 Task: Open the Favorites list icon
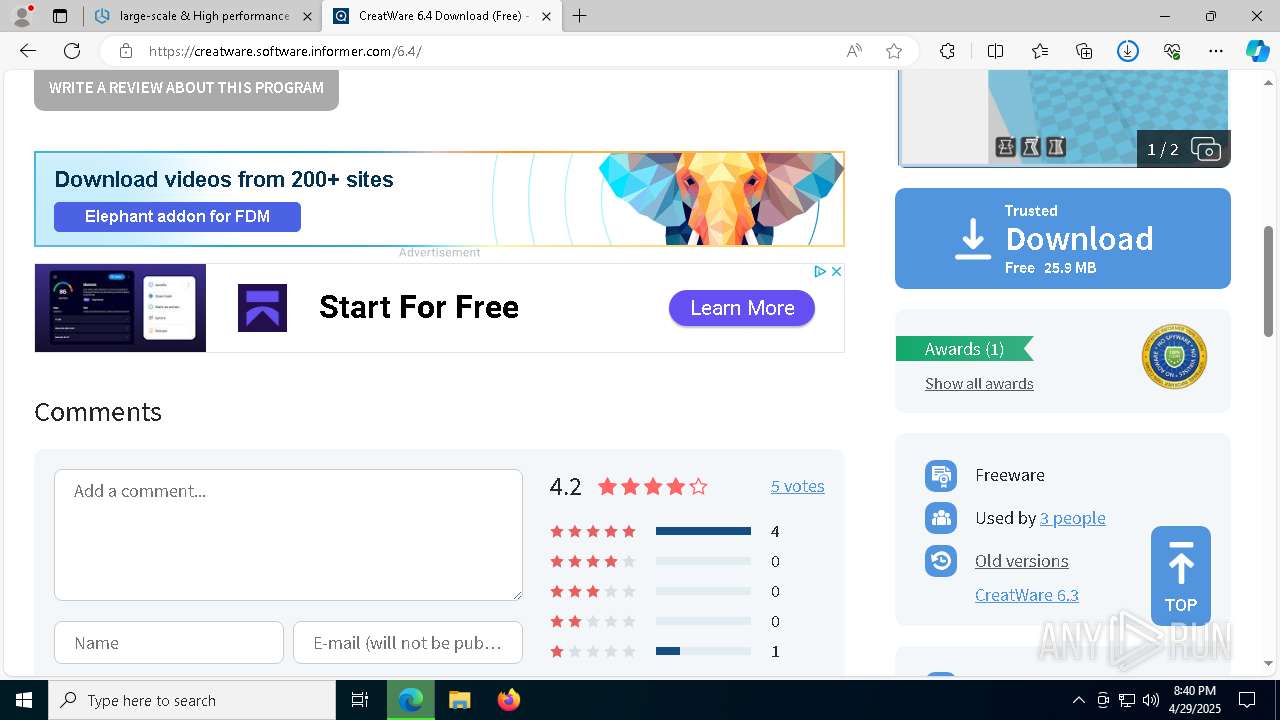pos(1040,51)
